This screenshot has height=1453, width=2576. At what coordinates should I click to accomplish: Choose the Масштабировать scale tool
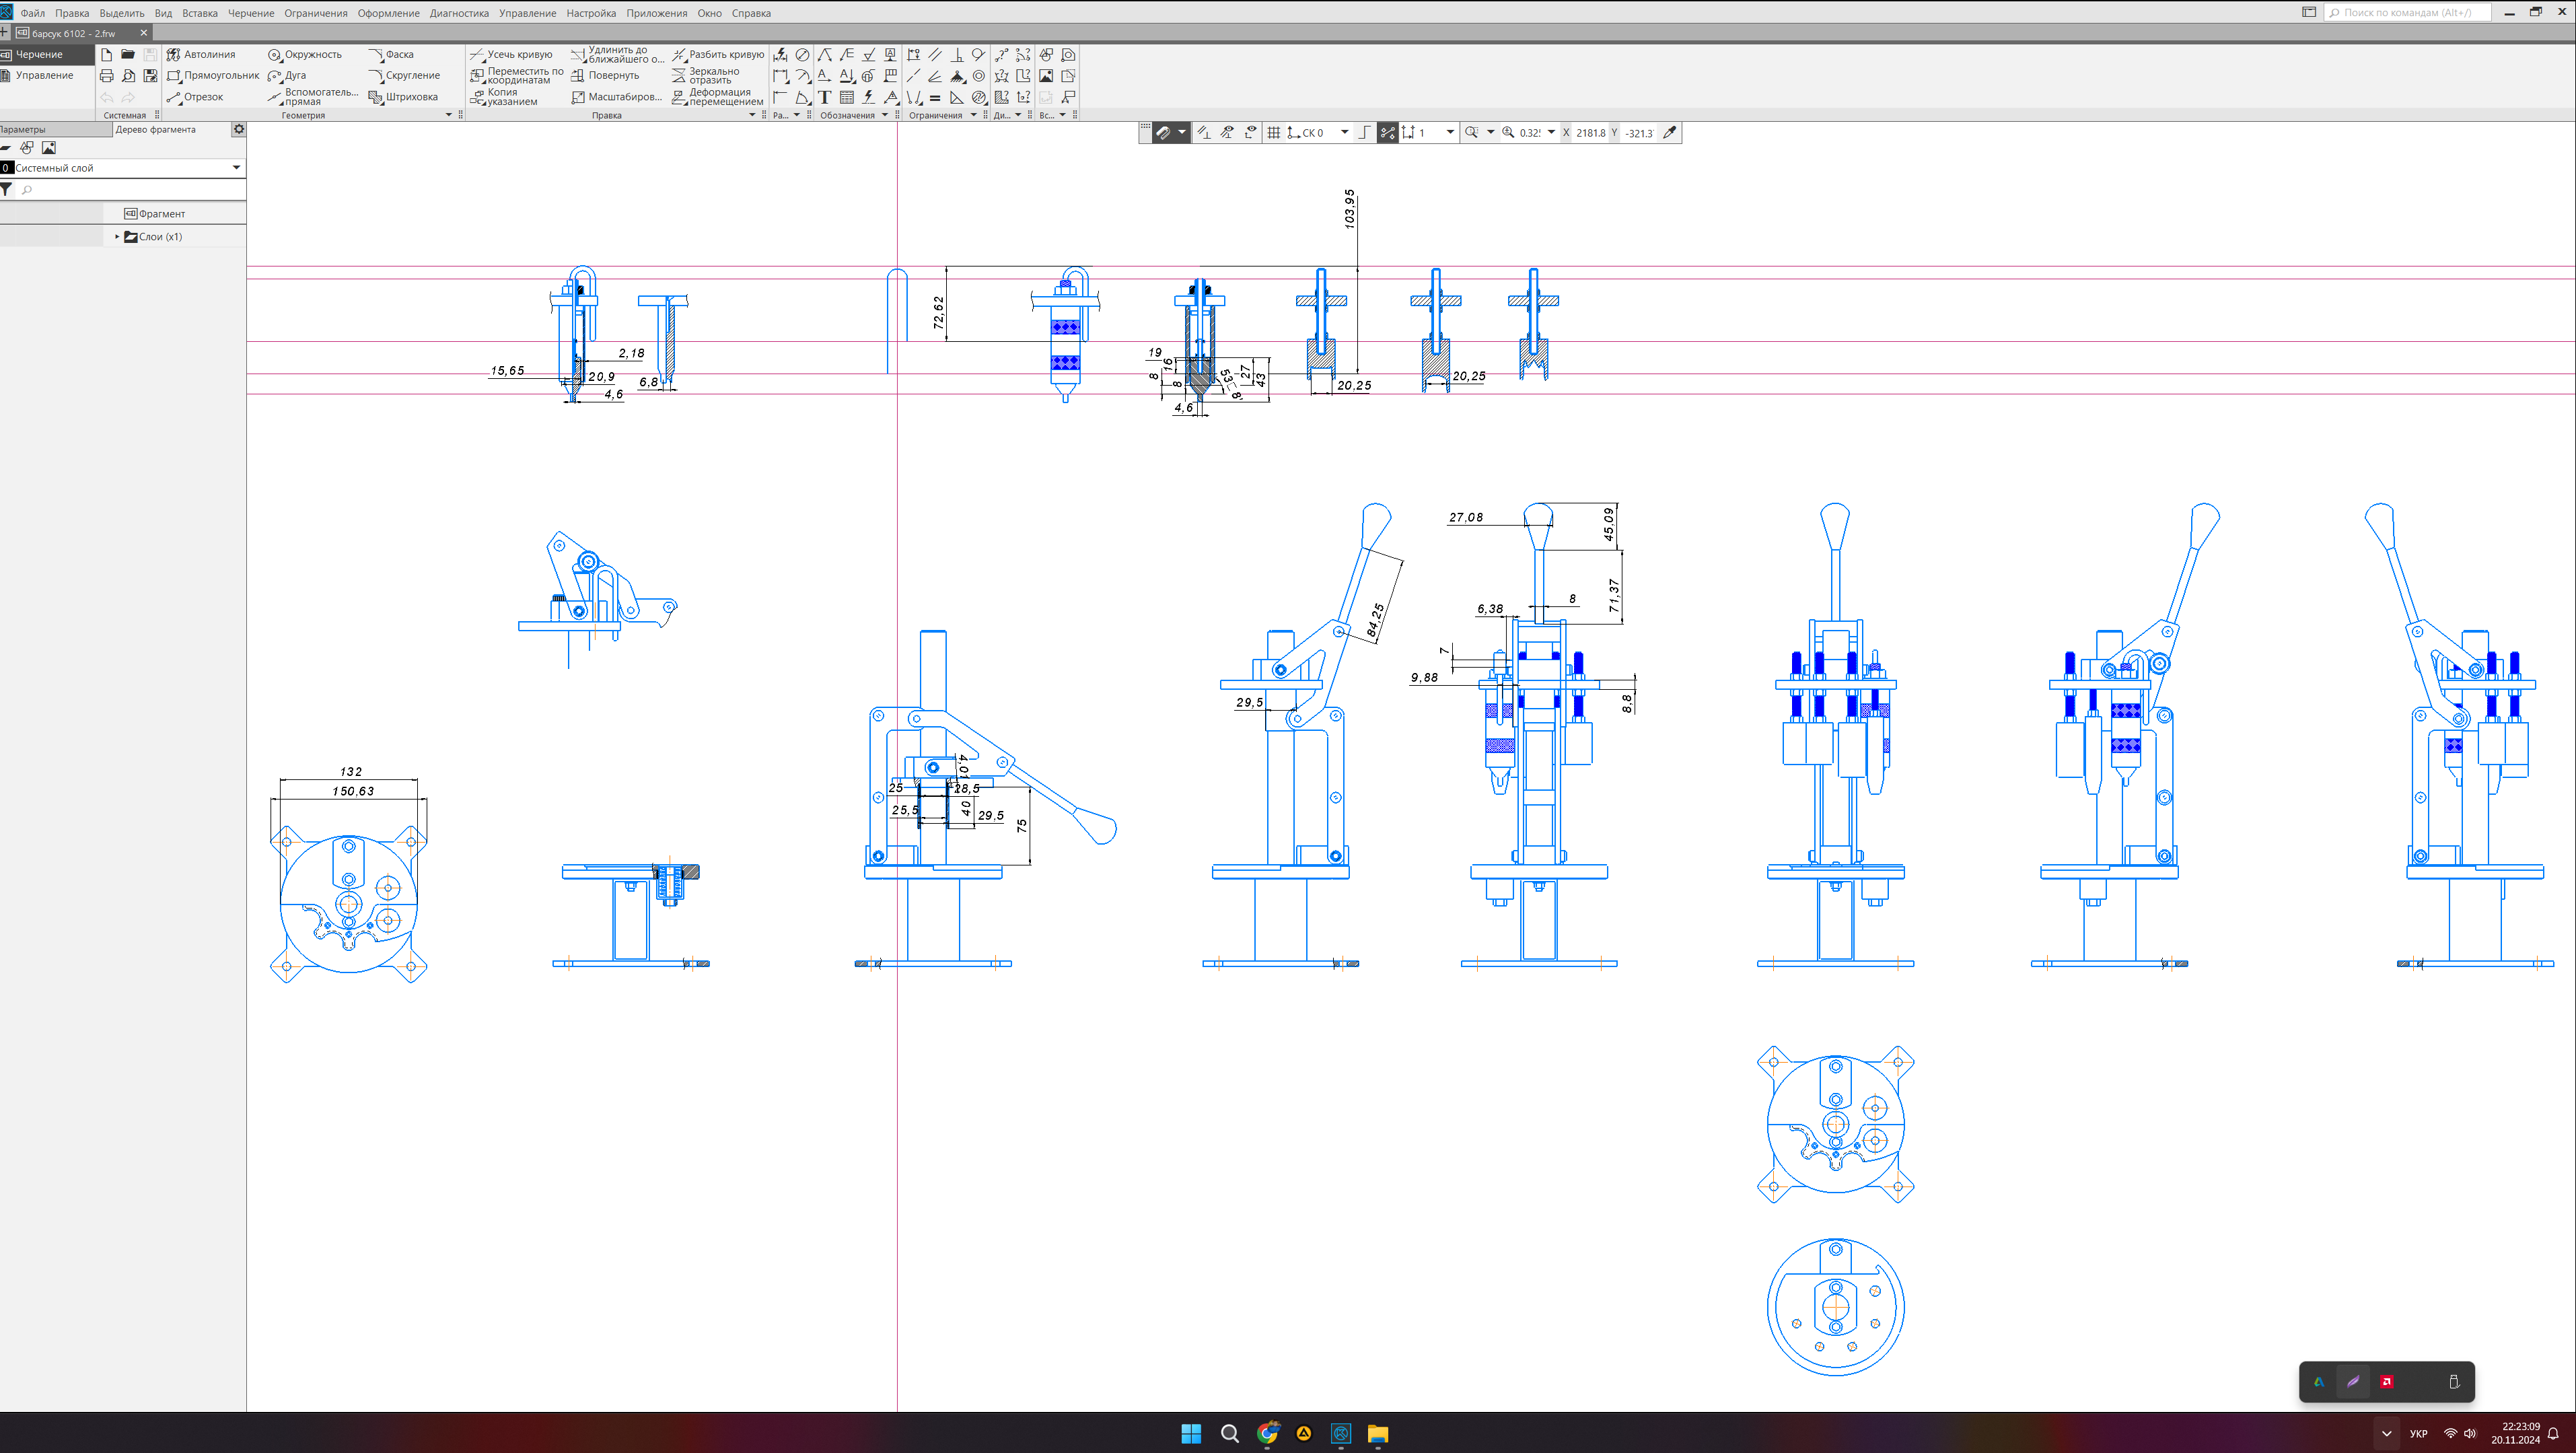point(616,97)
